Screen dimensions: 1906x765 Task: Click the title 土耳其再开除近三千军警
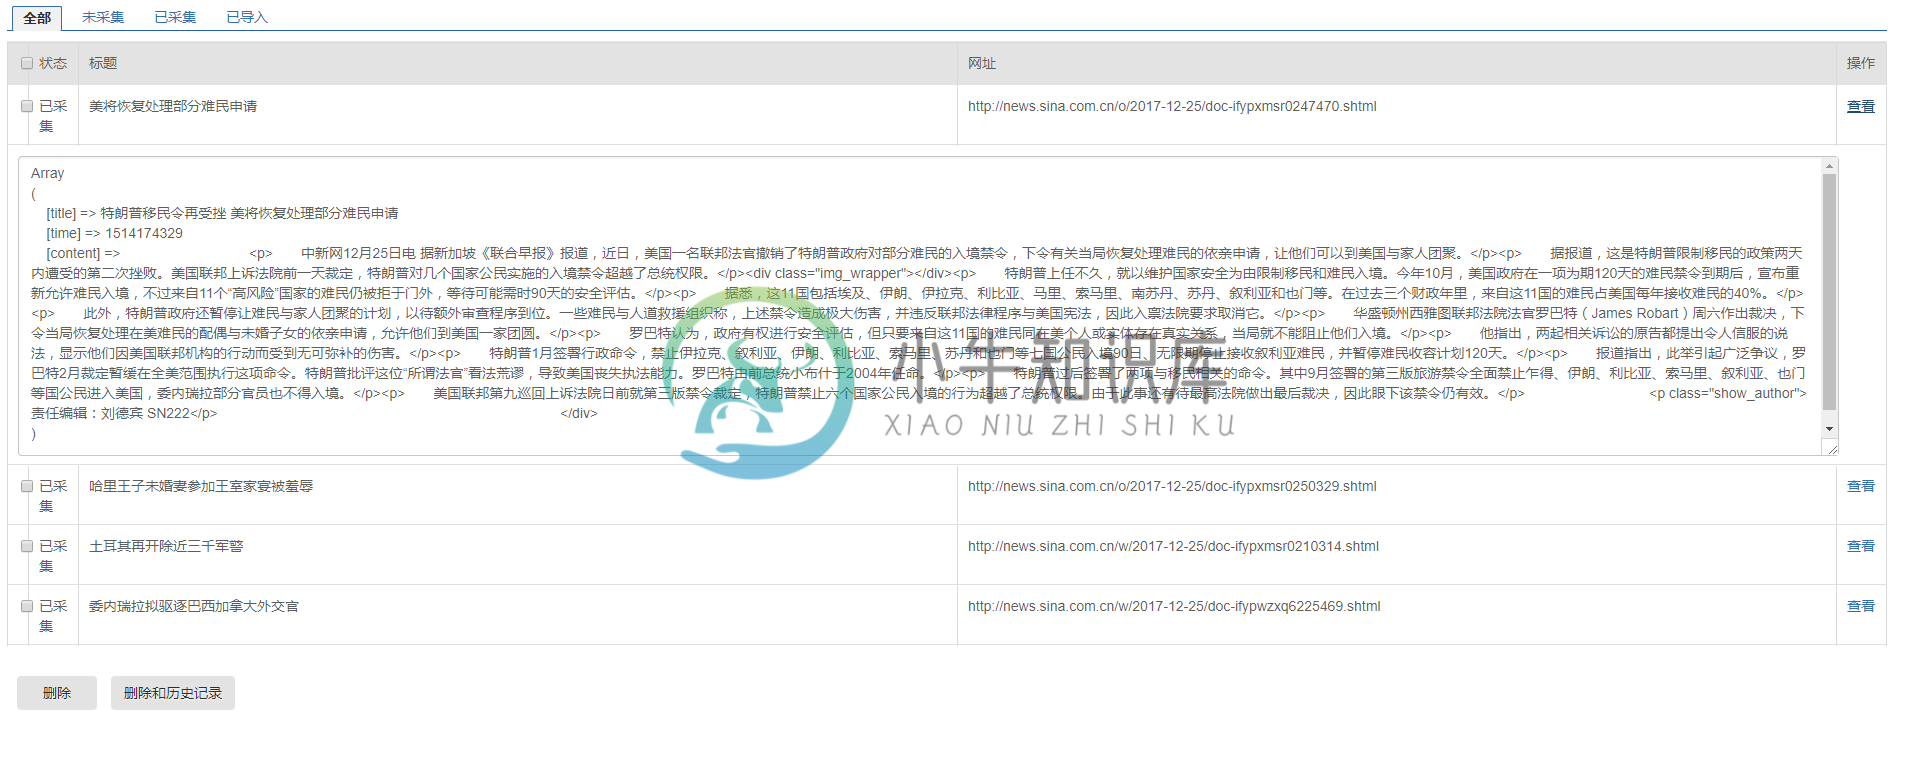(x=166, y=546)
